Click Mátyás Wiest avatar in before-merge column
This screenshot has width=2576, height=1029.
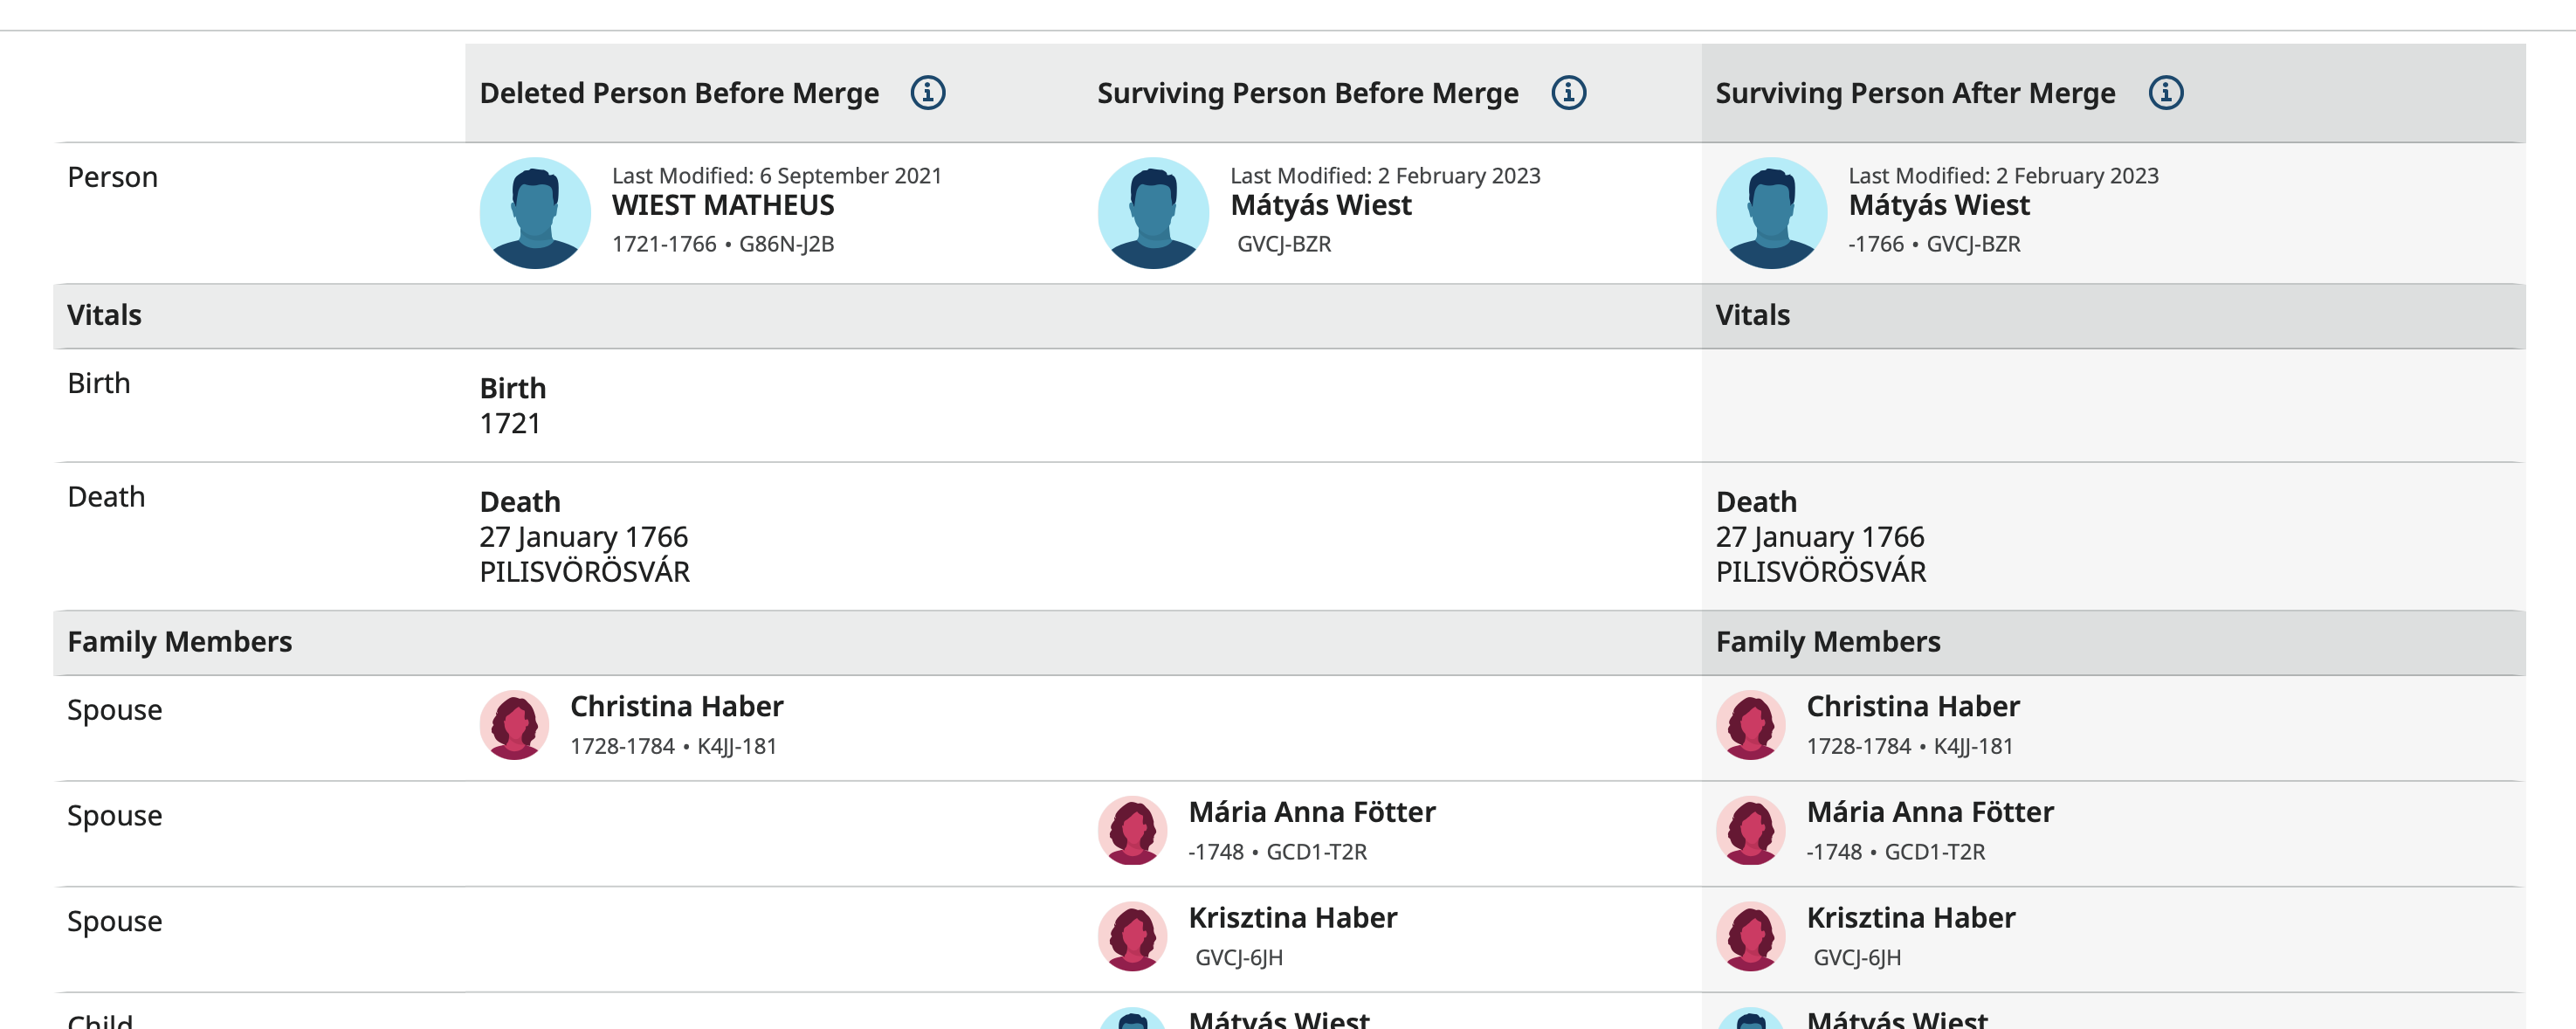(1153, 212)
